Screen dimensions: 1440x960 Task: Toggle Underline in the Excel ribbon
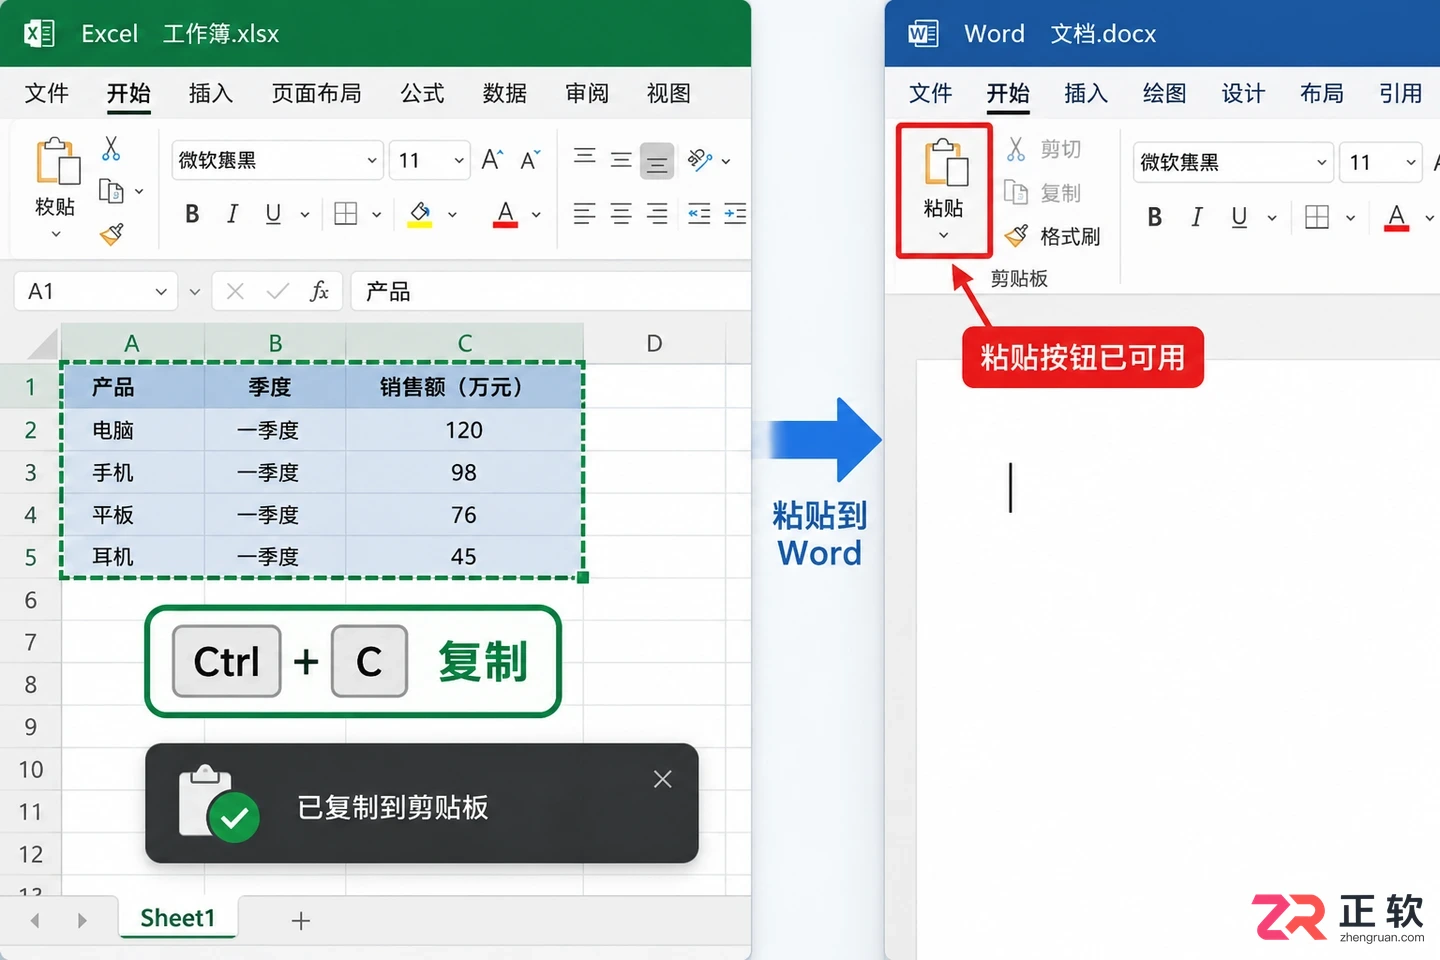(x=273, y=214)
